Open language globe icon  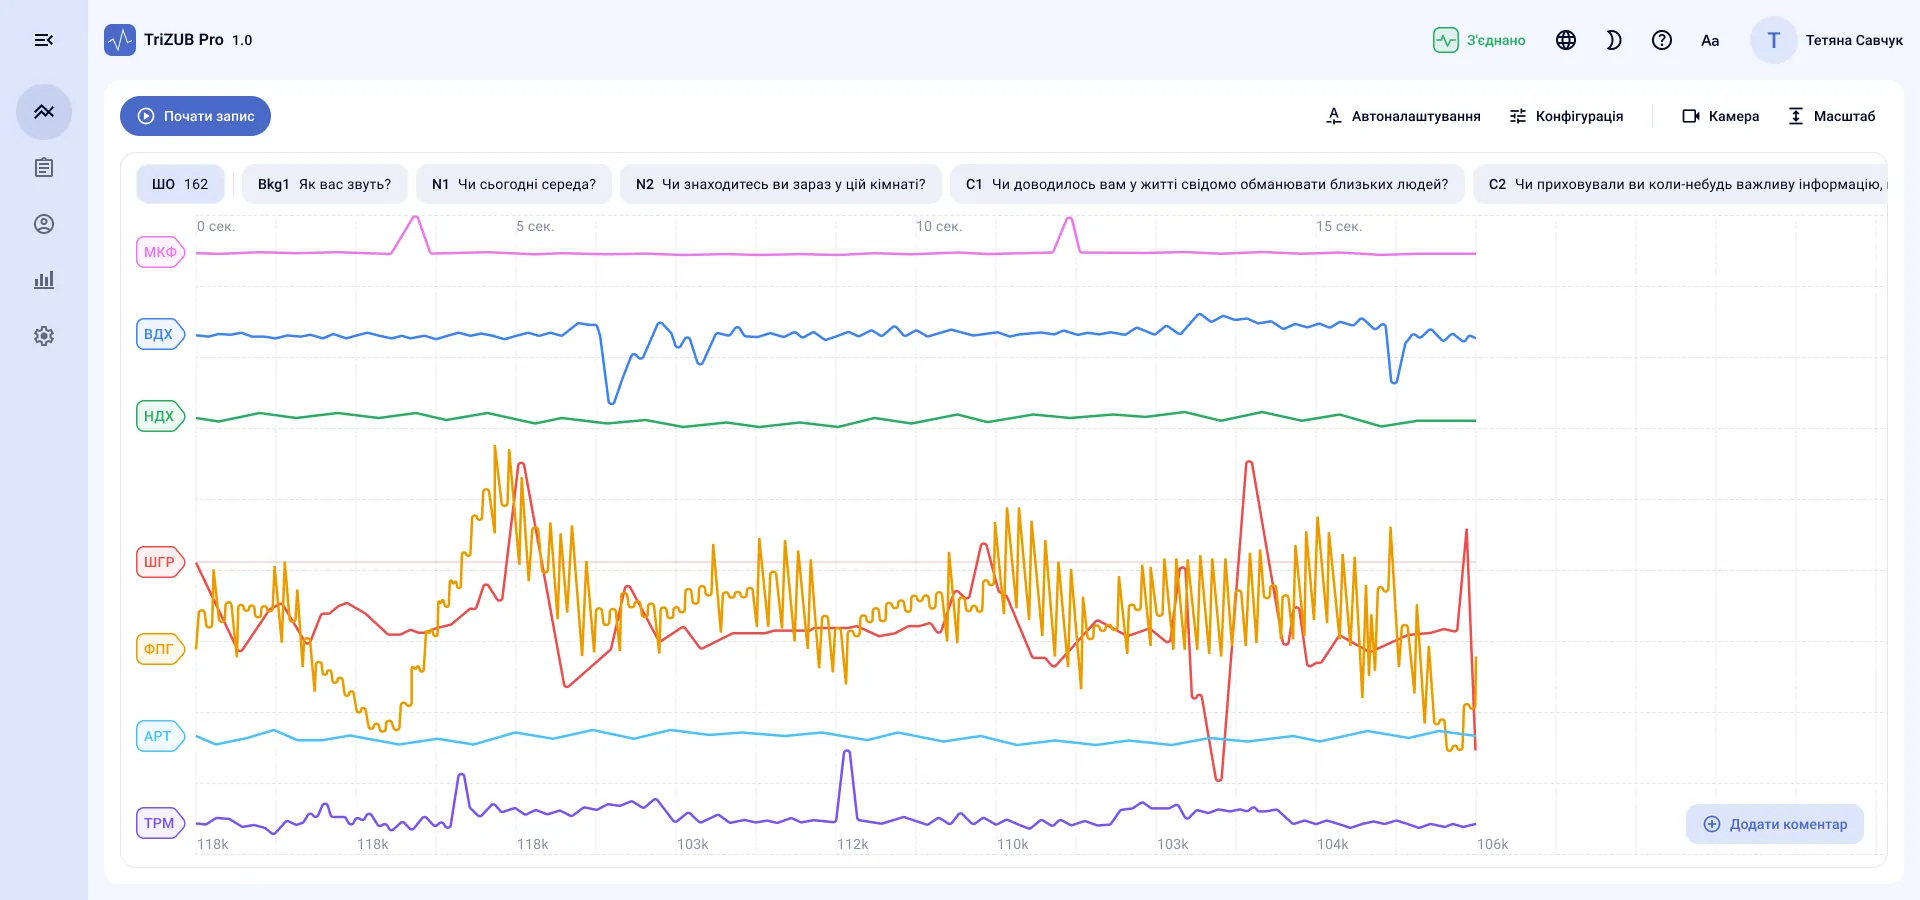click(1566, 40)
